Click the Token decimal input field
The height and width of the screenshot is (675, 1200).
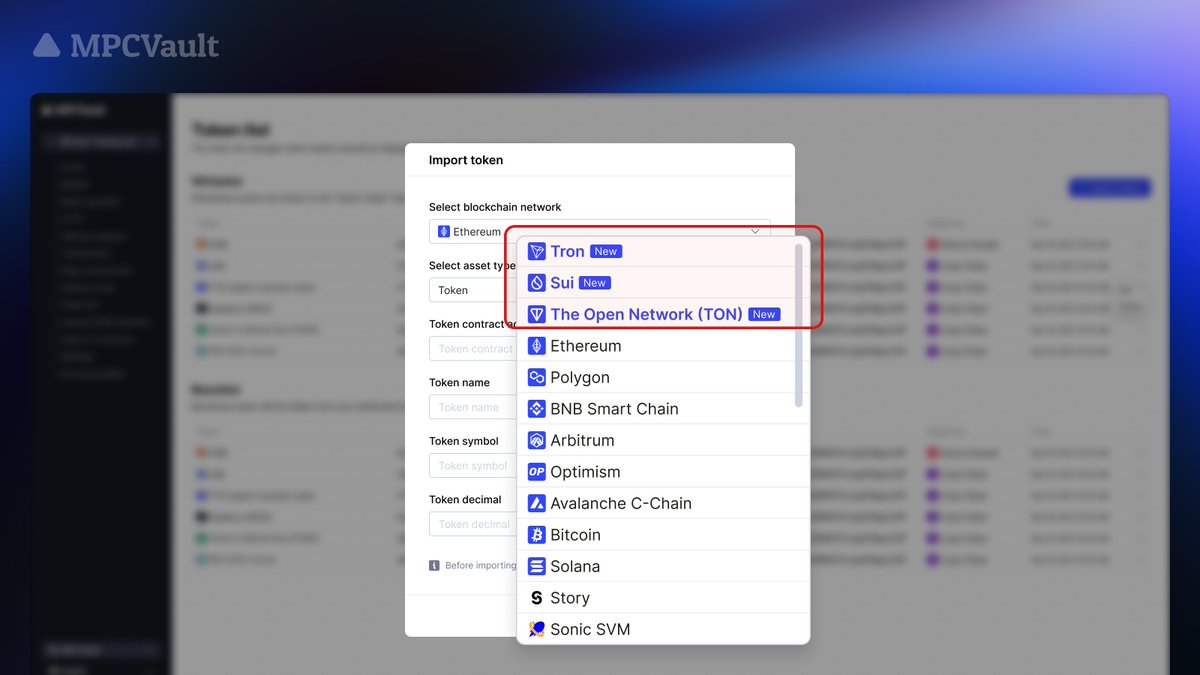(x=473, y=524)
